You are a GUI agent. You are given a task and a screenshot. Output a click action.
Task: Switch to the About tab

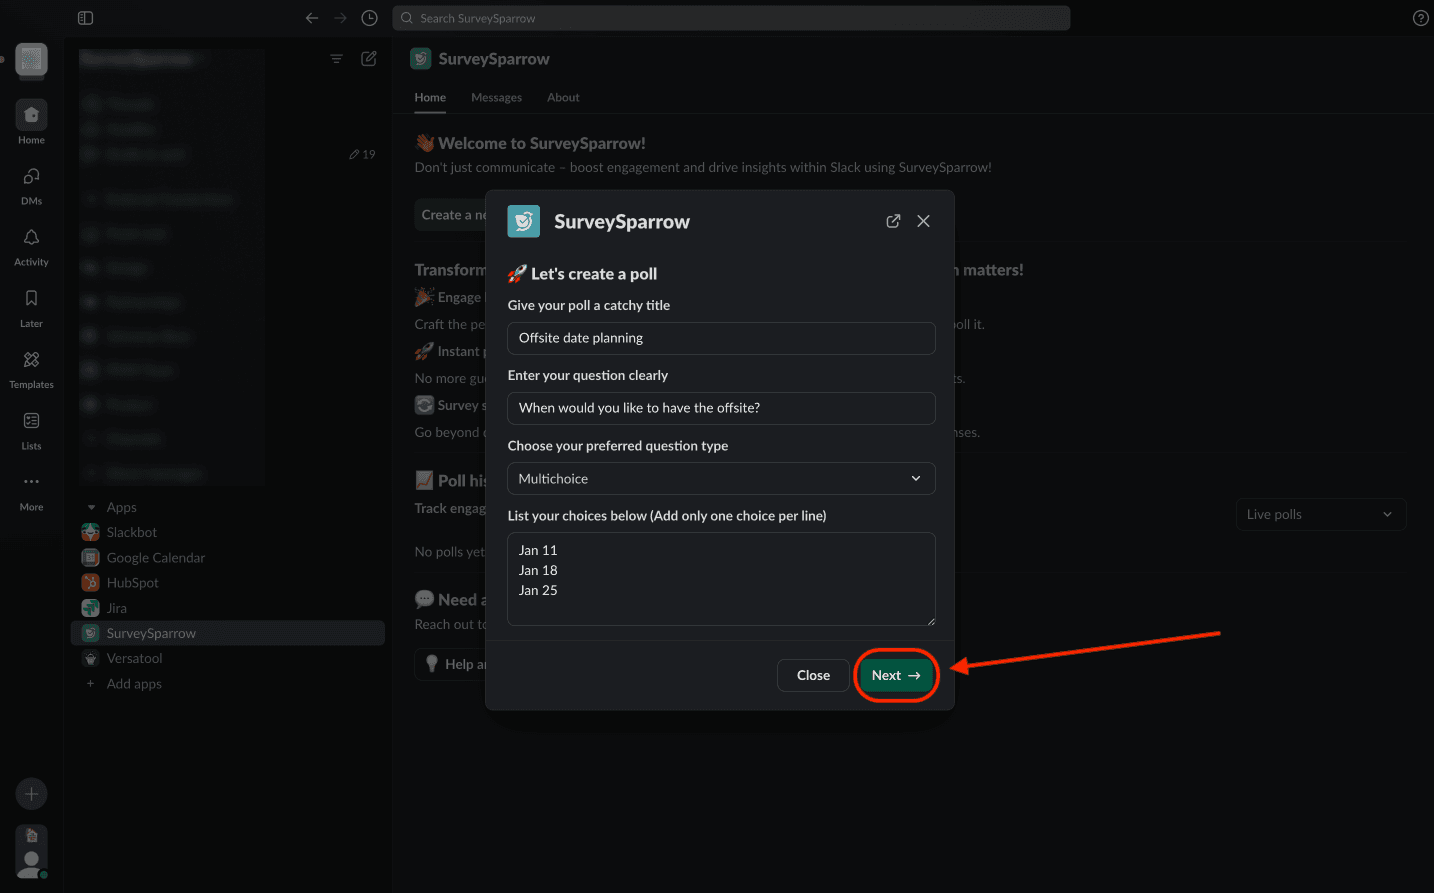click(x=563, y=98)
